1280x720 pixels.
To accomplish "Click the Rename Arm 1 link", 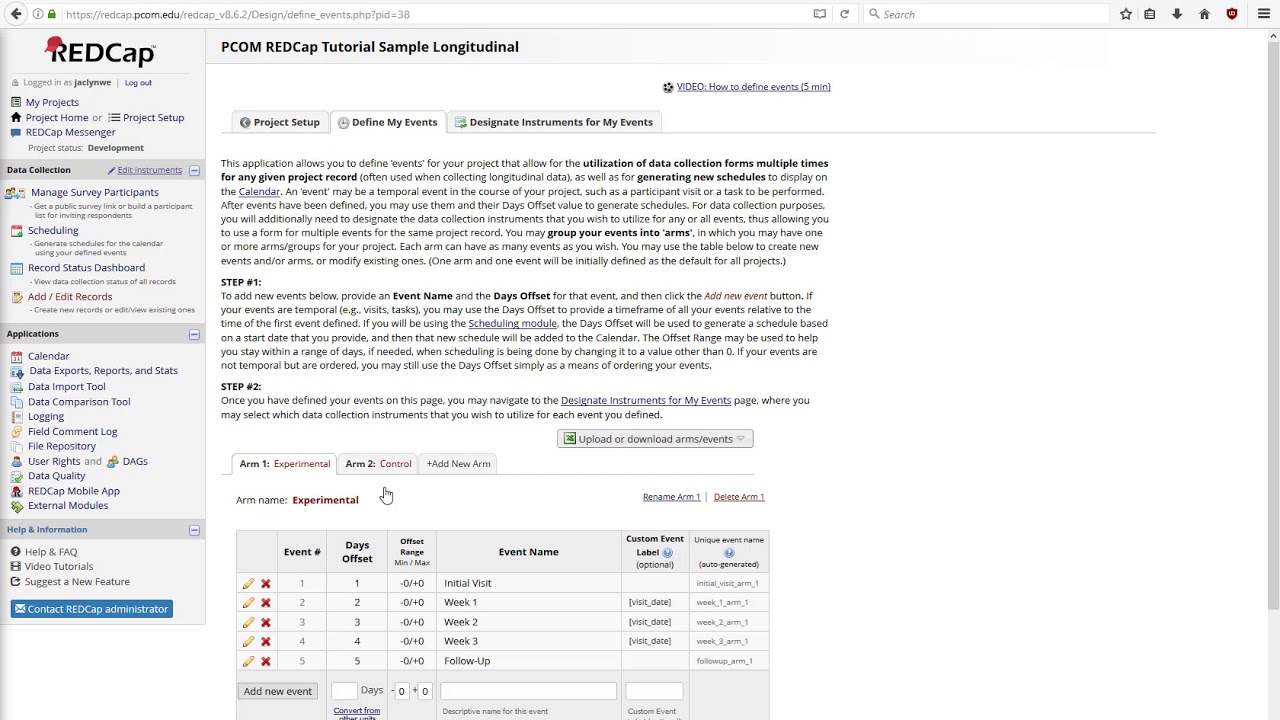I will point(671,497).
